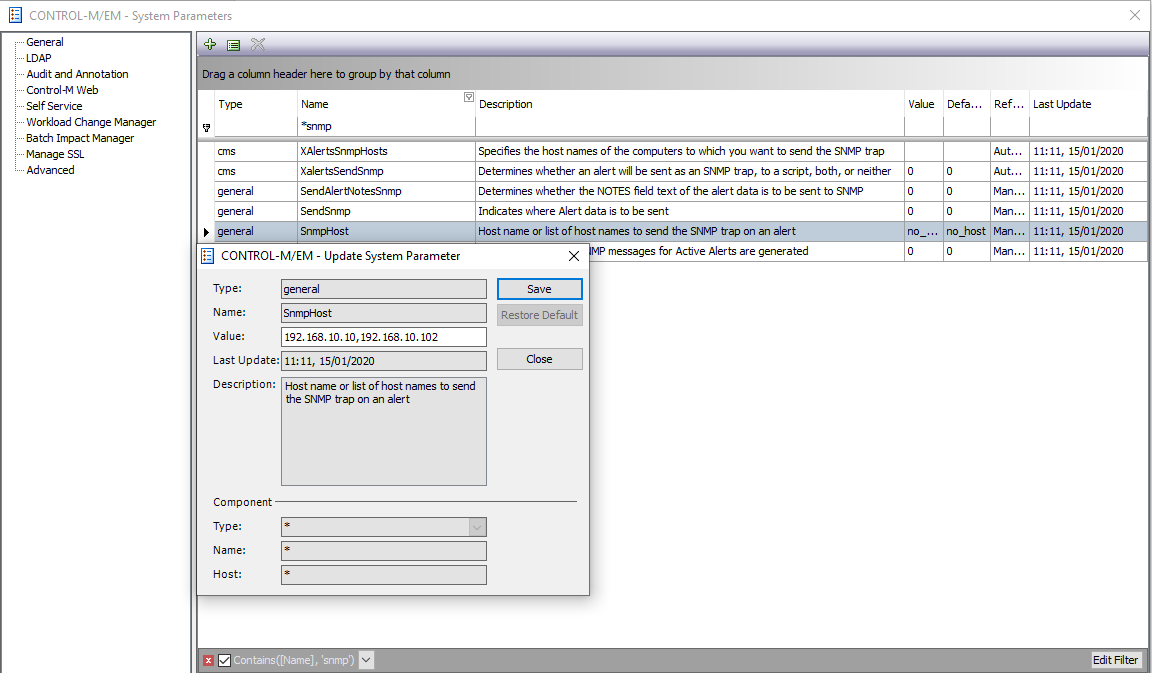1152x673 pixels.
Task: Sort by the Refresh column header
Action: click(x=1009, y=104)
